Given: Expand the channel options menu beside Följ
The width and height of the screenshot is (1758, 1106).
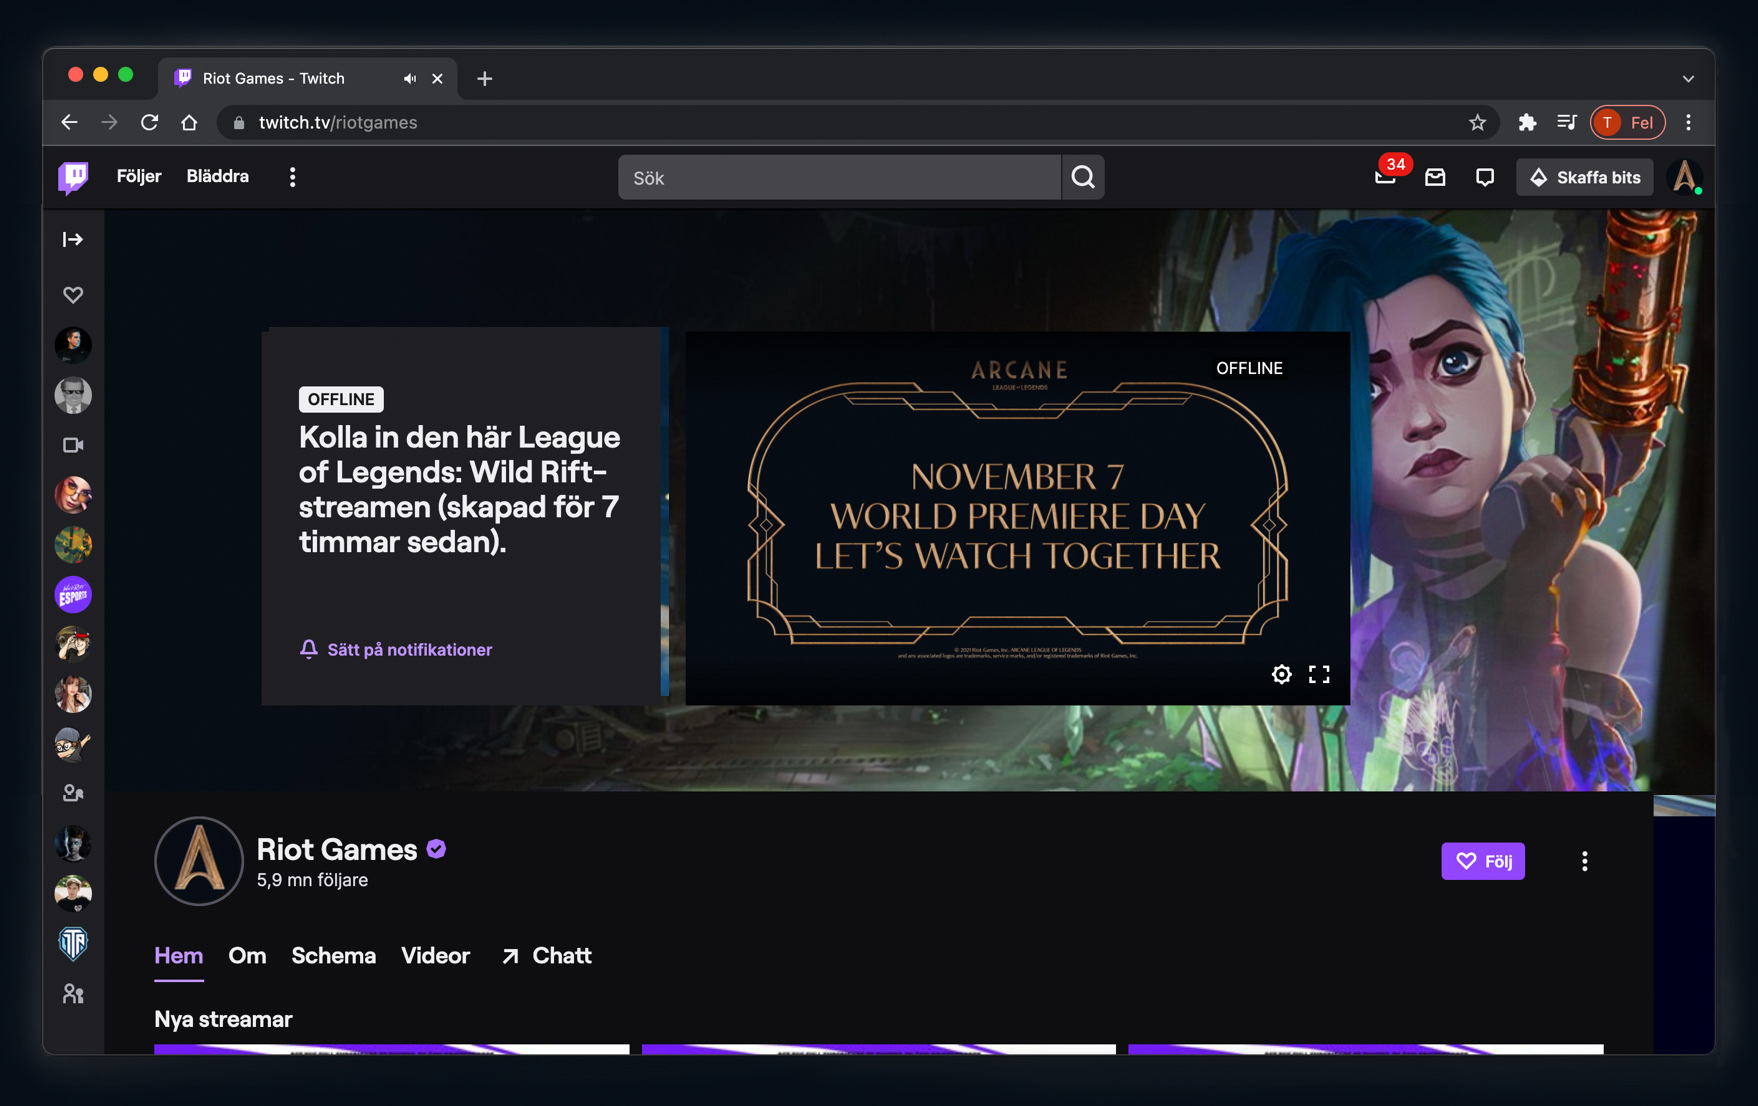Looking at the screenshot, I should (x=1584, y=861).
